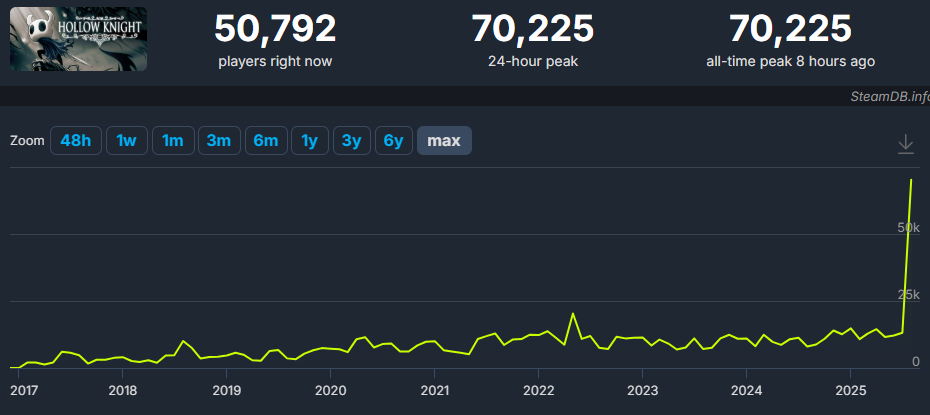
Task: Click the 50,792 players right now figure
Action: tap(275, 28)
